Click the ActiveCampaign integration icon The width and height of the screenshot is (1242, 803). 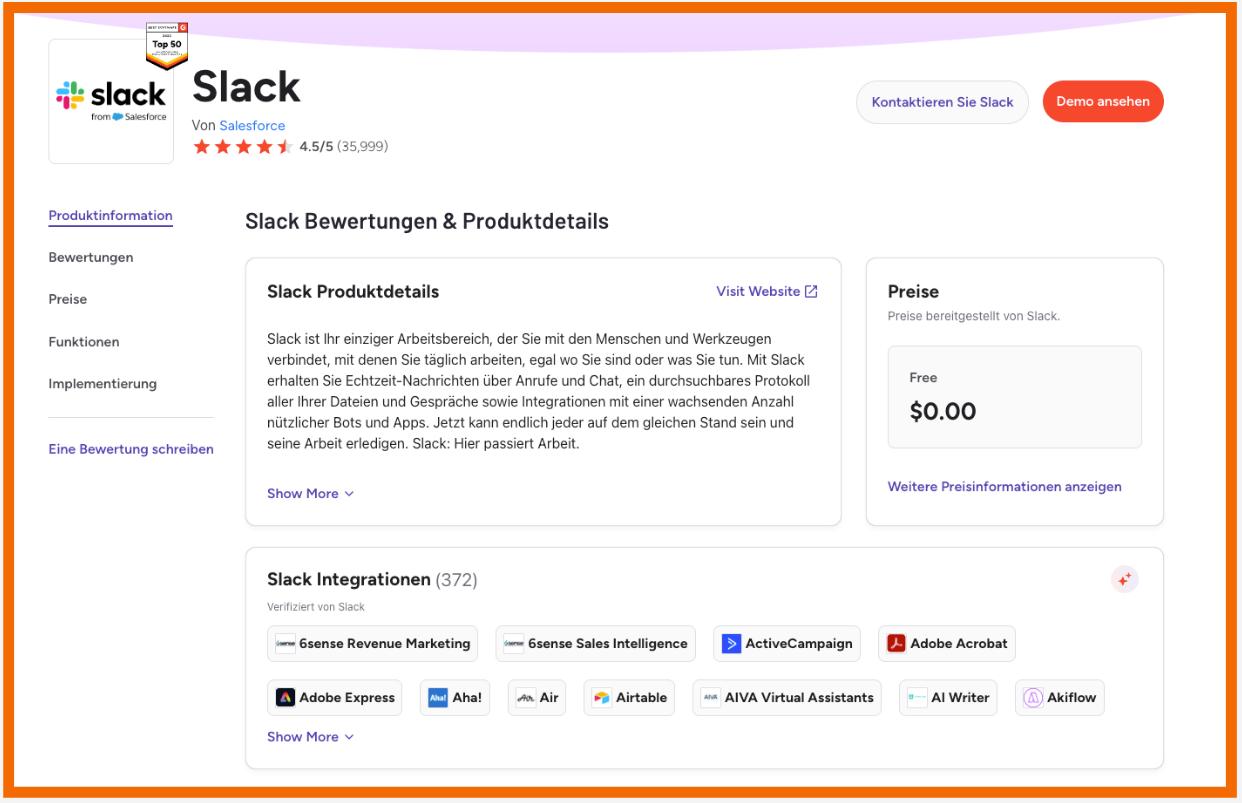732,644
